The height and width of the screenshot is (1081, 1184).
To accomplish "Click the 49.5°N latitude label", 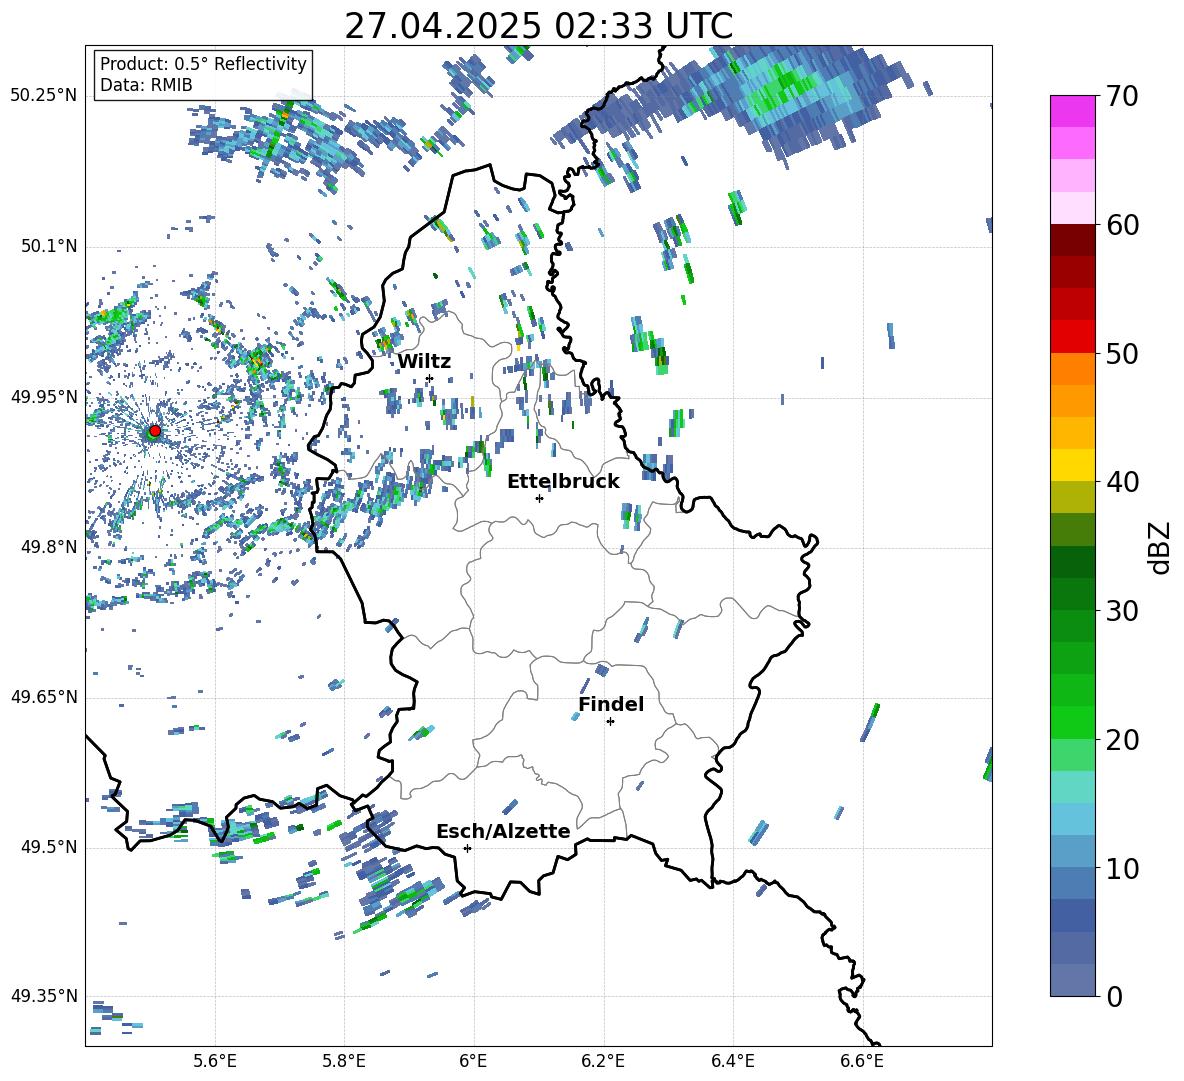I will coord(49,847).
